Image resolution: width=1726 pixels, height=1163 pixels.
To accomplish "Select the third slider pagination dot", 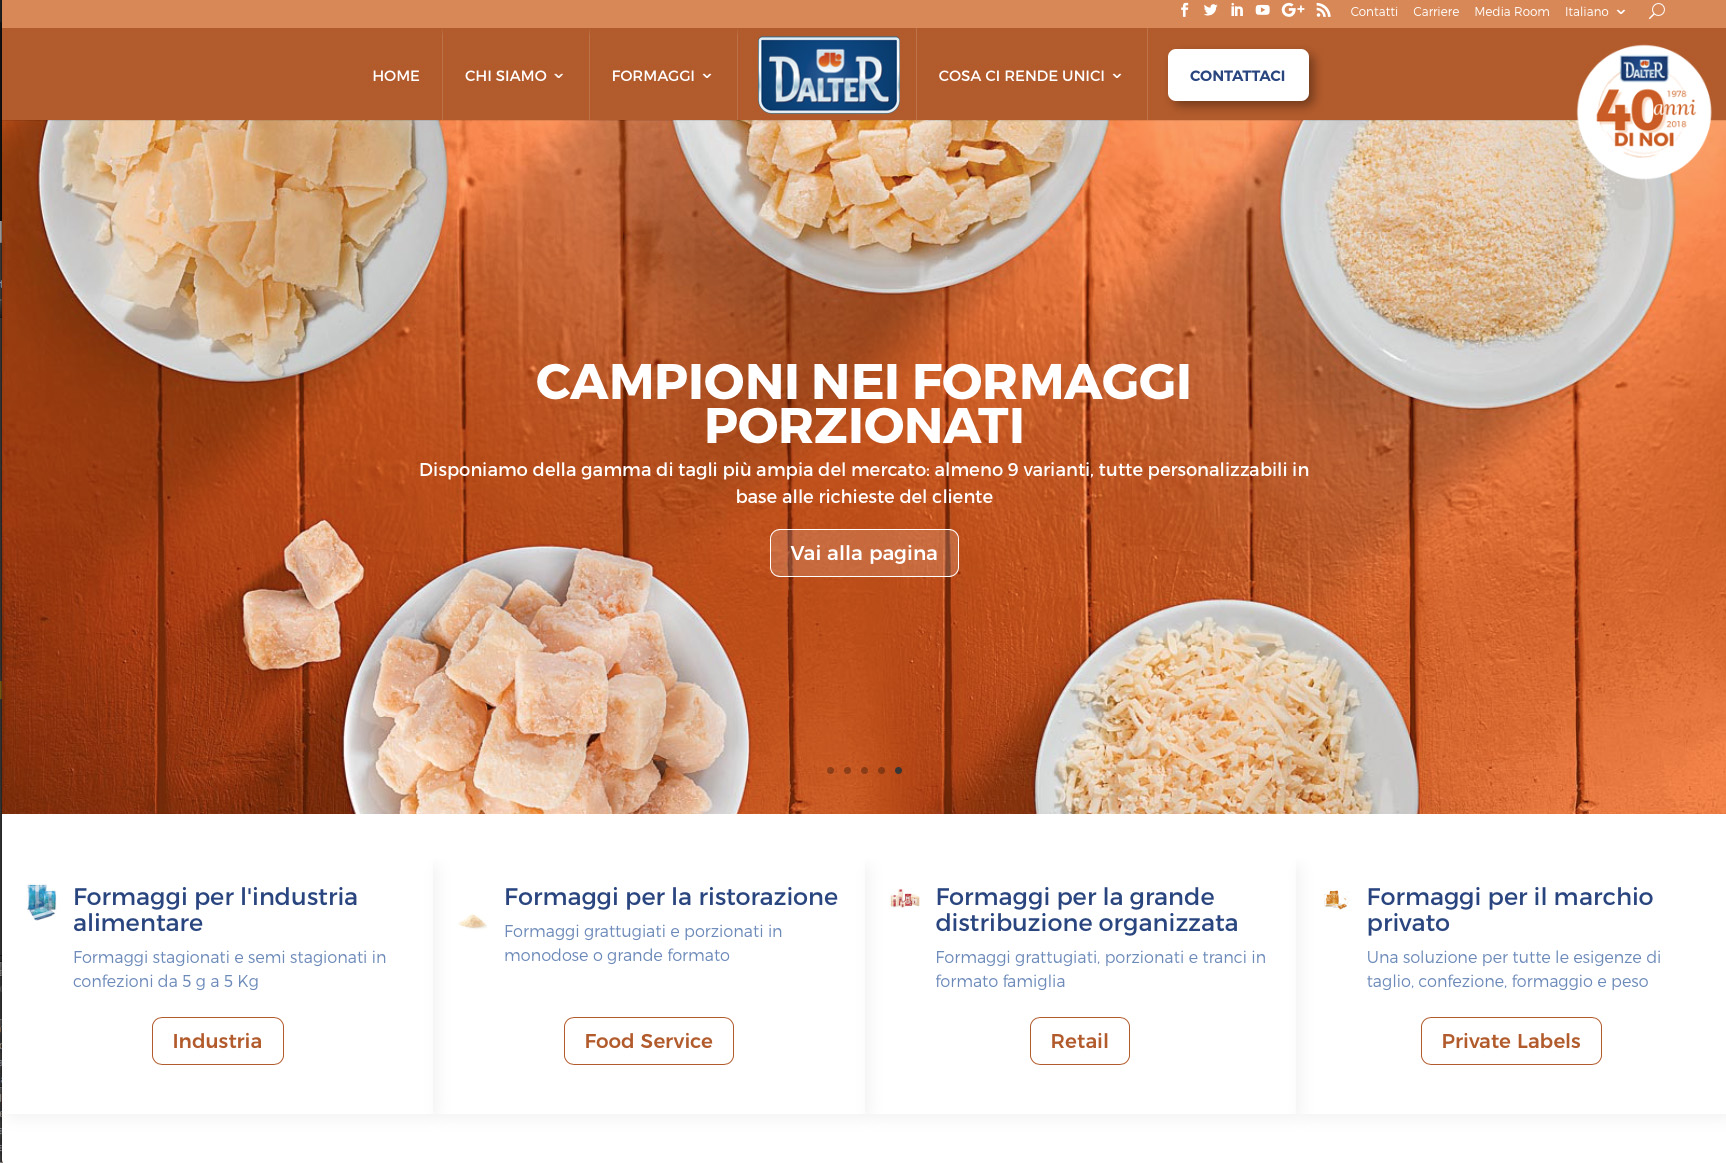I will 864,770.
